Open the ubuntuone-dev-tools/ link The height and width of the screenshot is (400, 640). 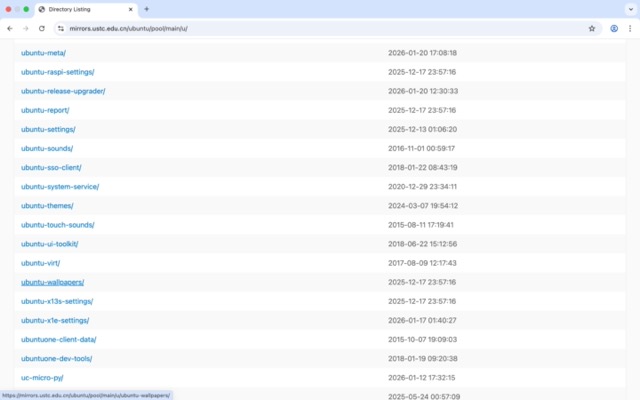coord(56,358)
